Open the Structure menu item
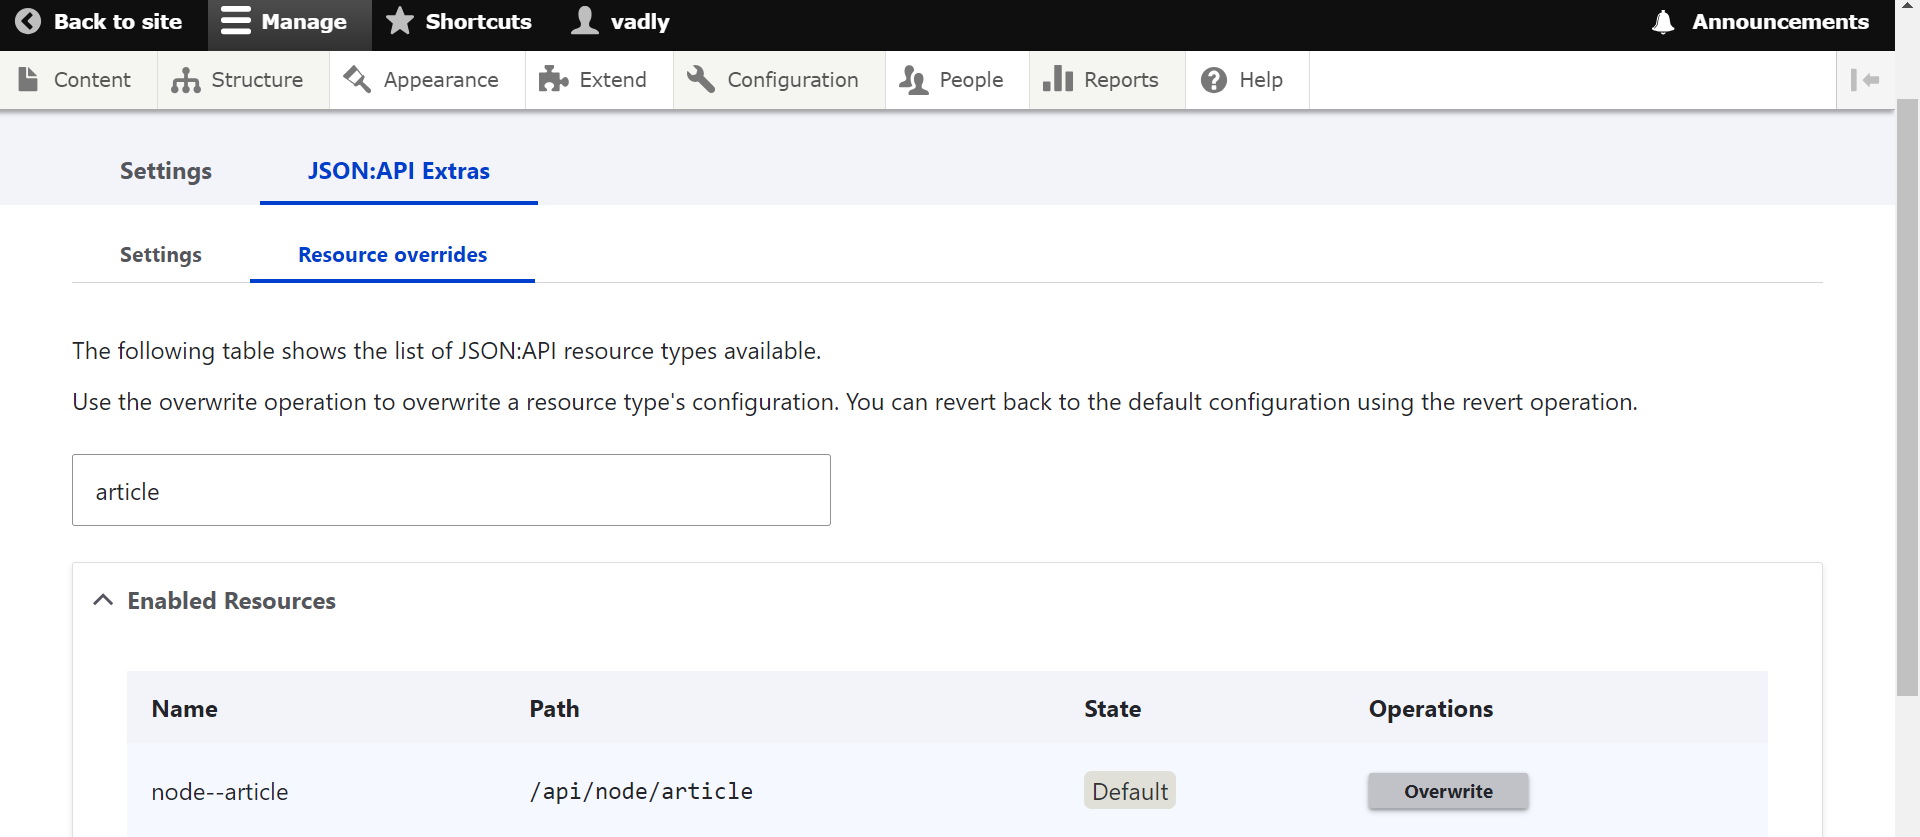This screenshot has height=837, width=1920. tap(238, 80)
